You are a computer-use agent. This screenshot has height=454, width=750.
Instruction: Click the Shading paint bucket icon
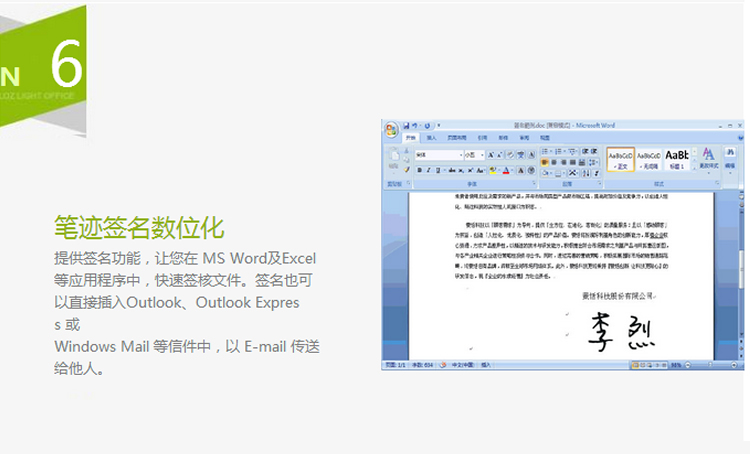click(545, 173)
